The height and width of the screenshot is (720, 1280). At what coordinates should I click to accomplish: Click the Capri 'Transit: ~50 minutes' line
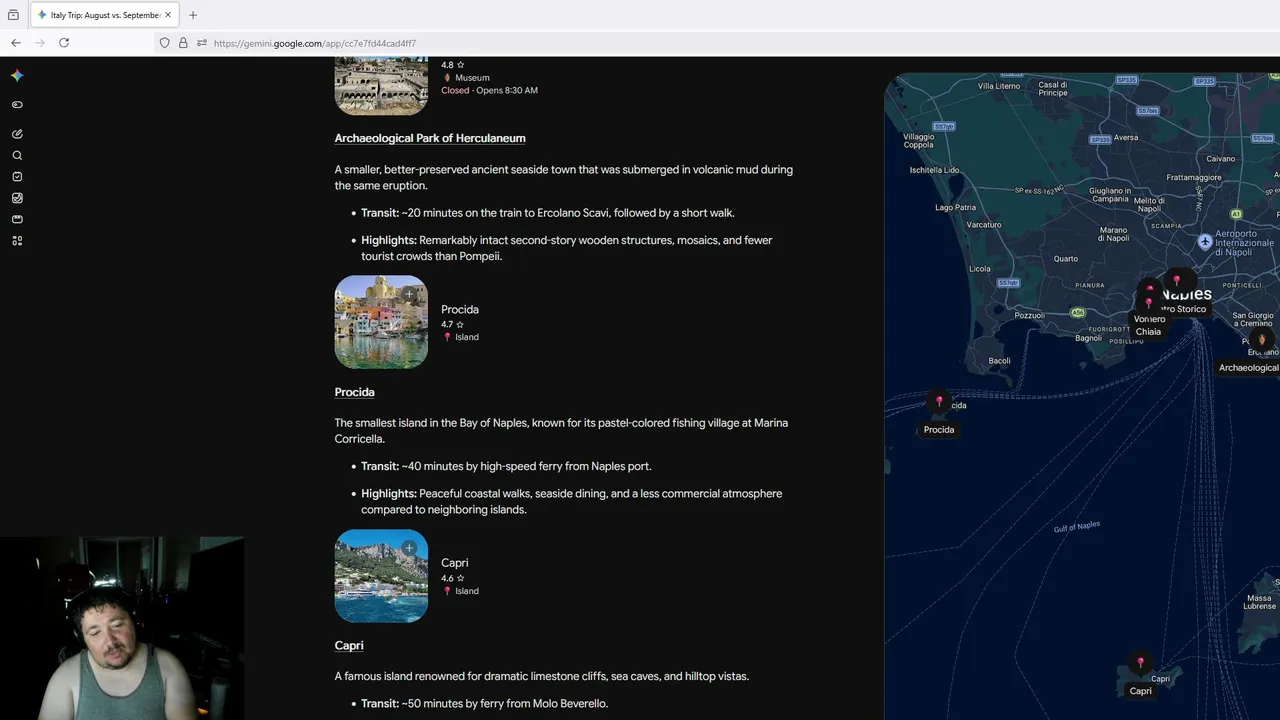click(x=484, y=704)
